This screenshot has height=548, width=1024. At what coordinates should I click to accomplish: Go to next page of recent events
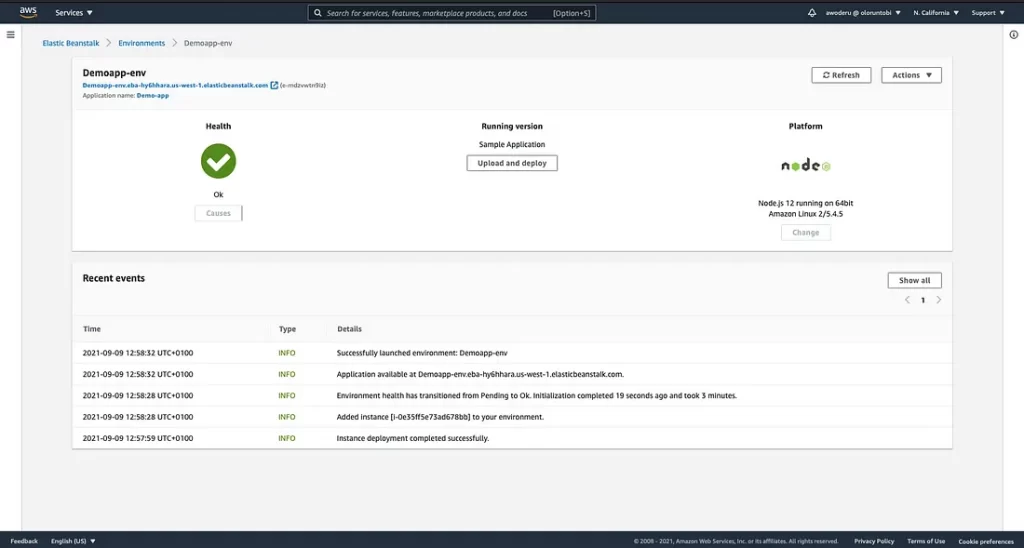point(938,300)
